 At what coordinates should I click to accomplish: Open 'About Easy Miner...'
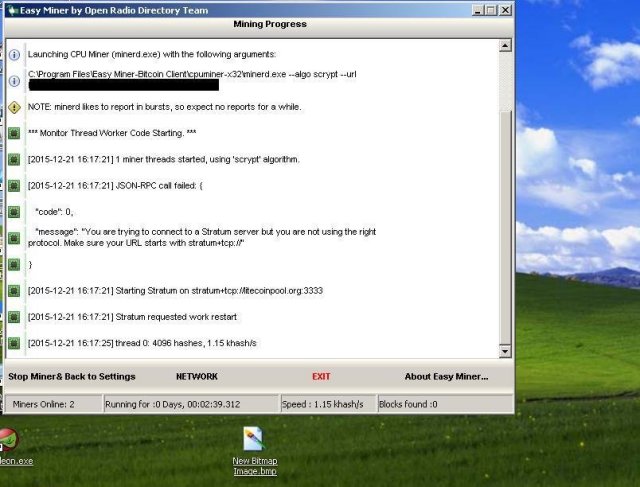click(x=447, y=376)
